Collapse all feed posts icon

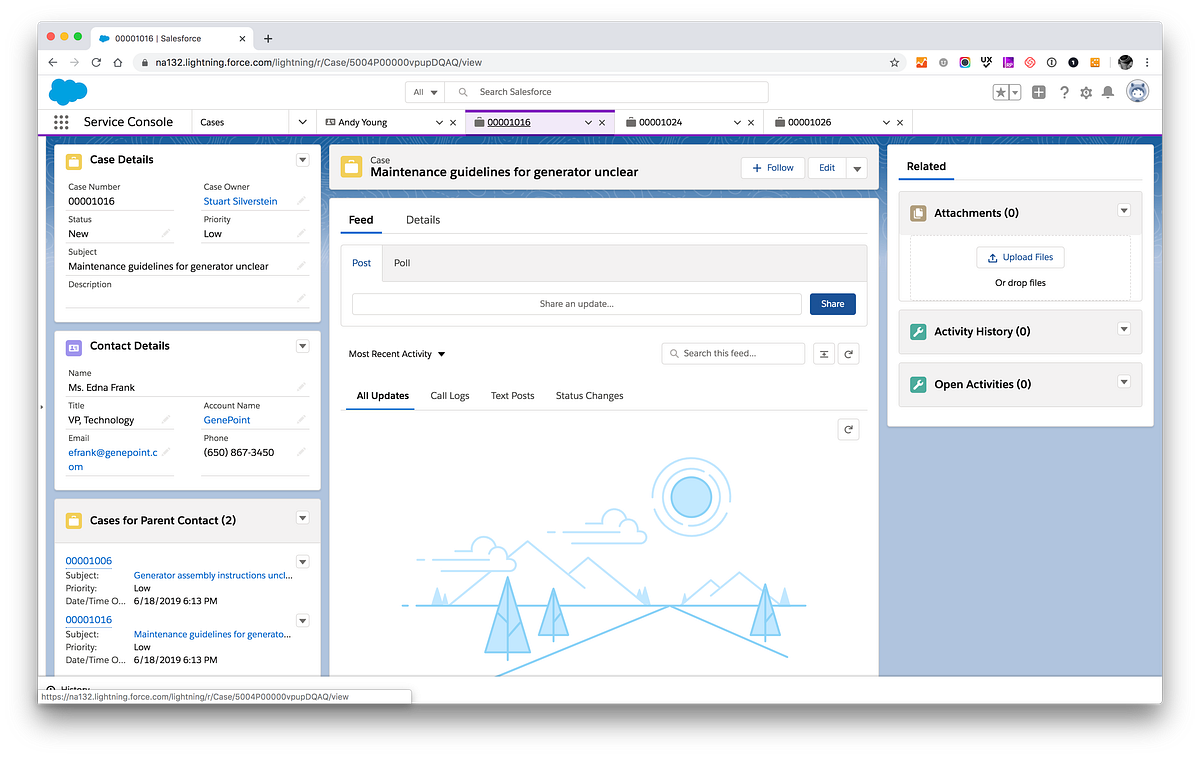click(x=824, y=353)
